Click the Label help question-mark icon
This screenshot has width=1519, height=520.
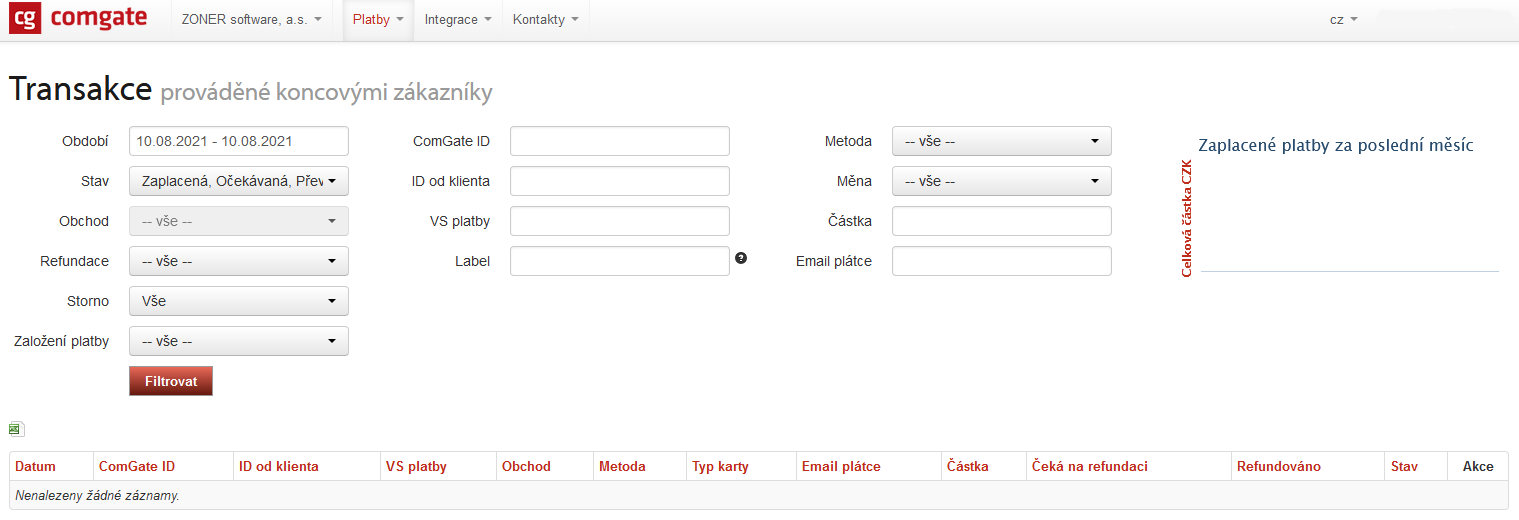click(x=741, y=258)
